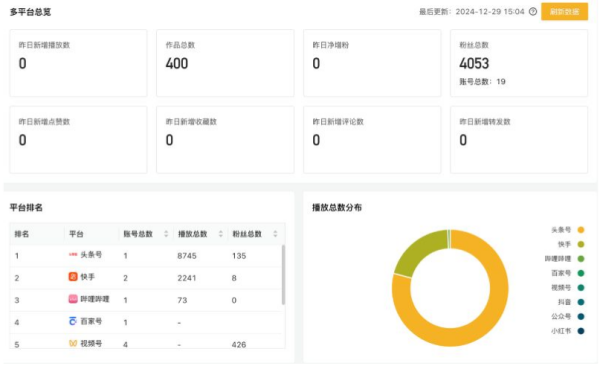The width and height of the screenshot is (600, 369).
Task: Click the 昨日净增粉 card
Action: point(372,63)
